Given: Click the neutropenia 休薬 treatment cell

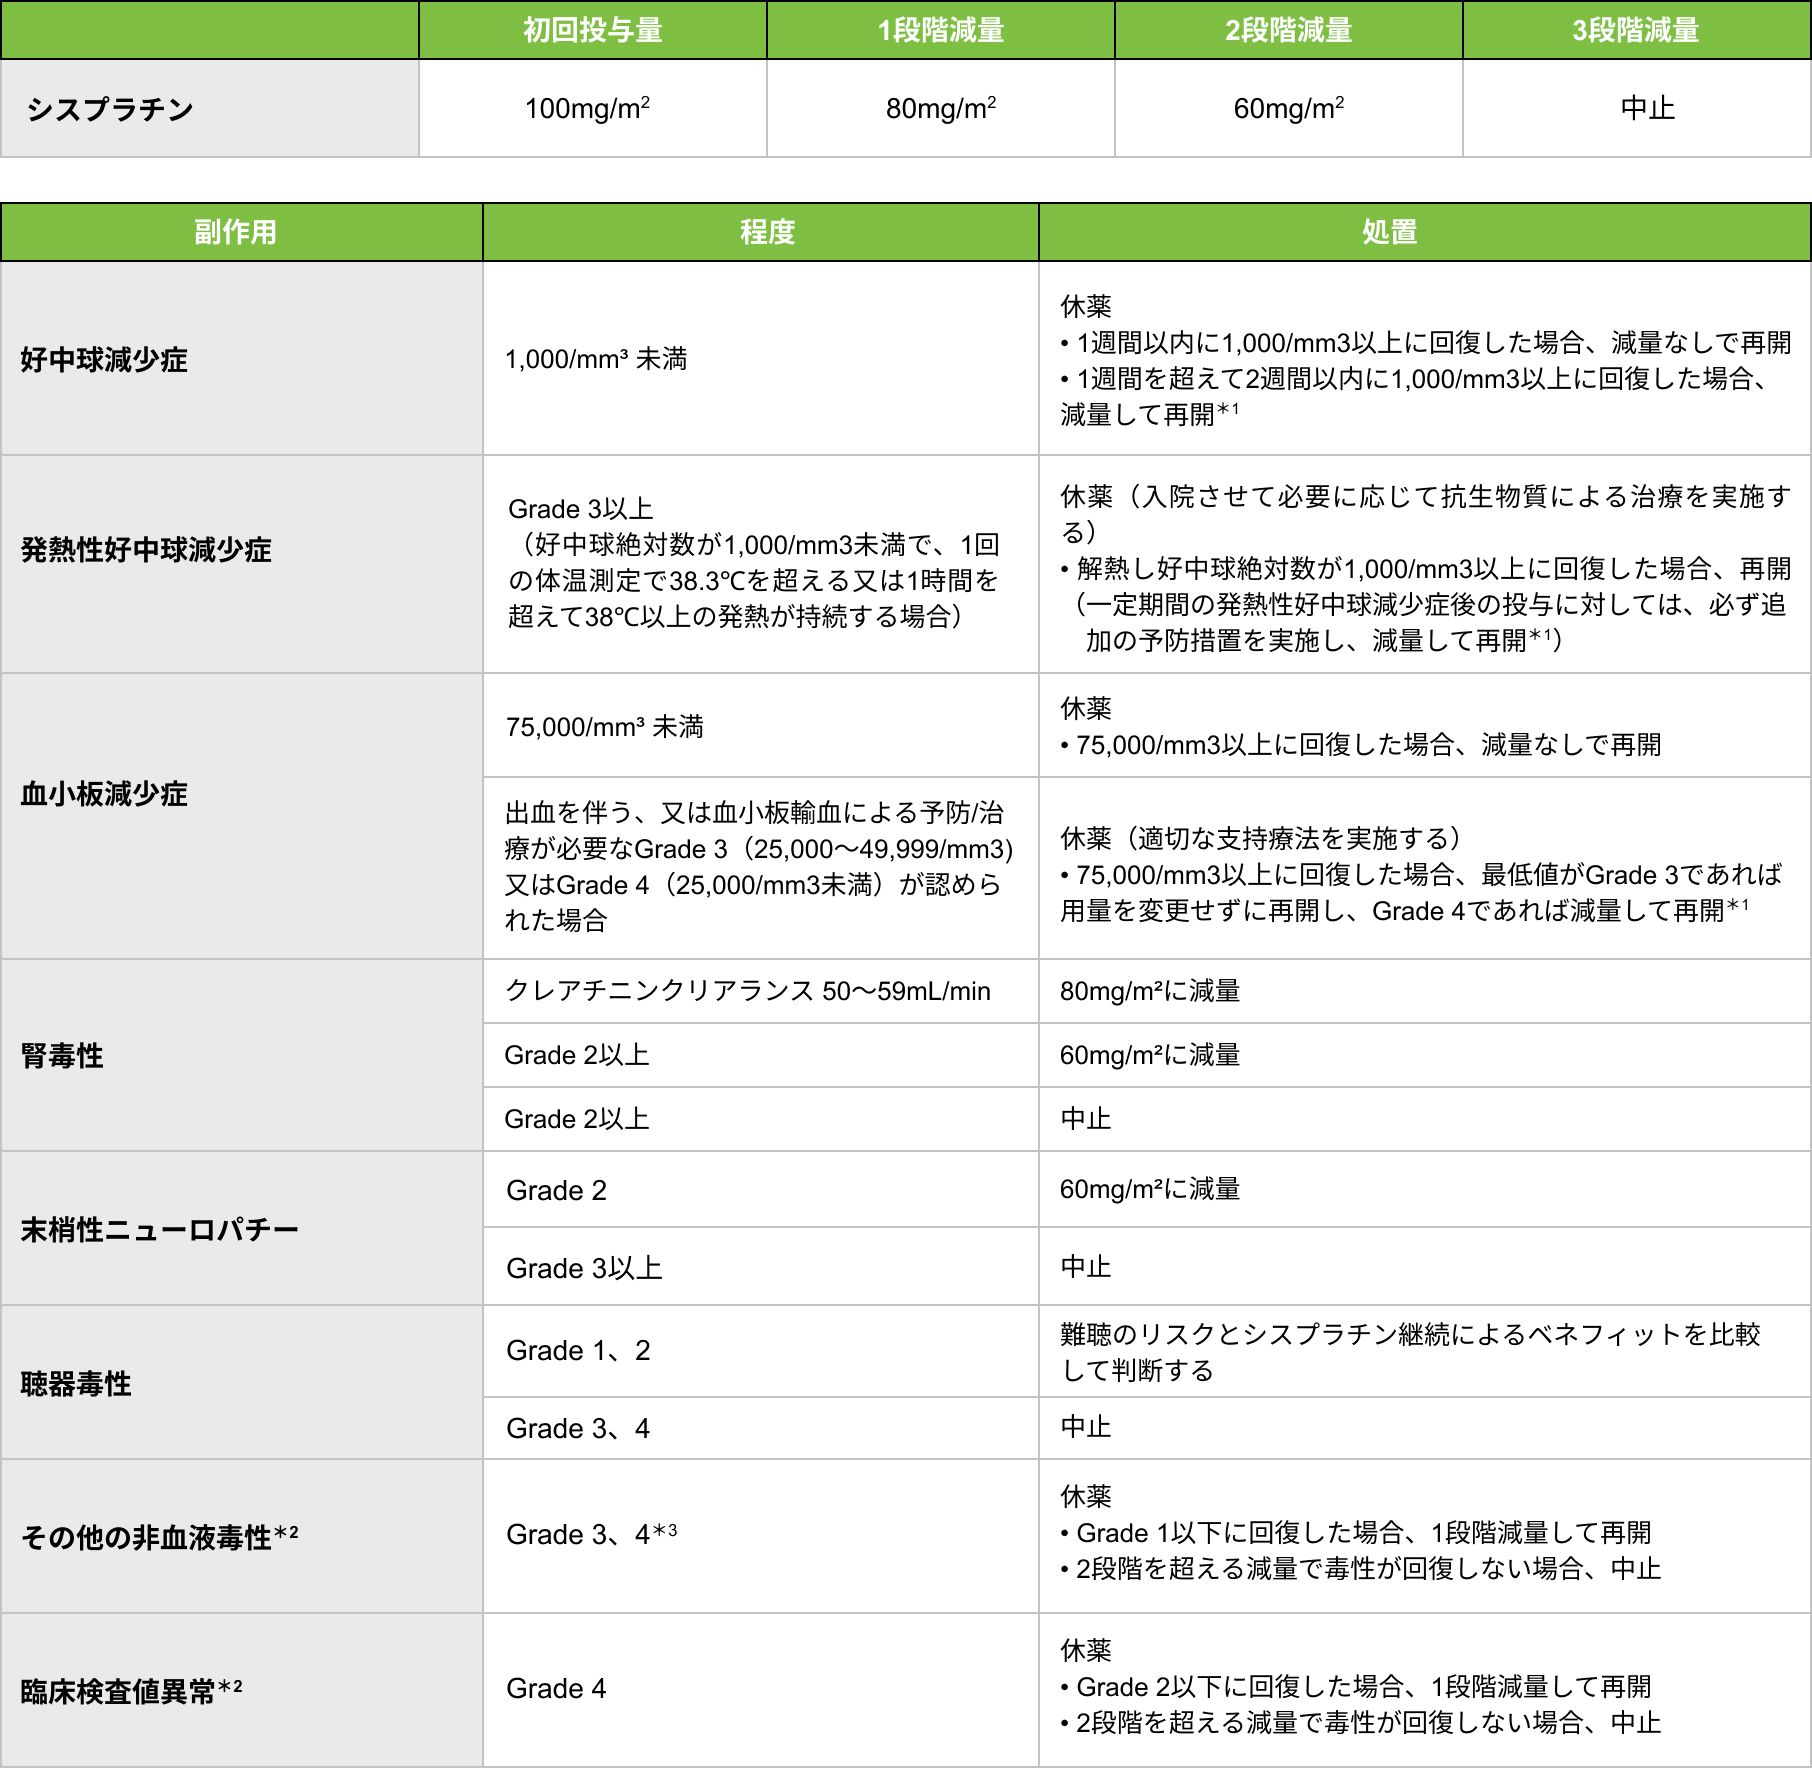Looking at the screenshot, I should pyautogui.click(x=1425, y=358).
